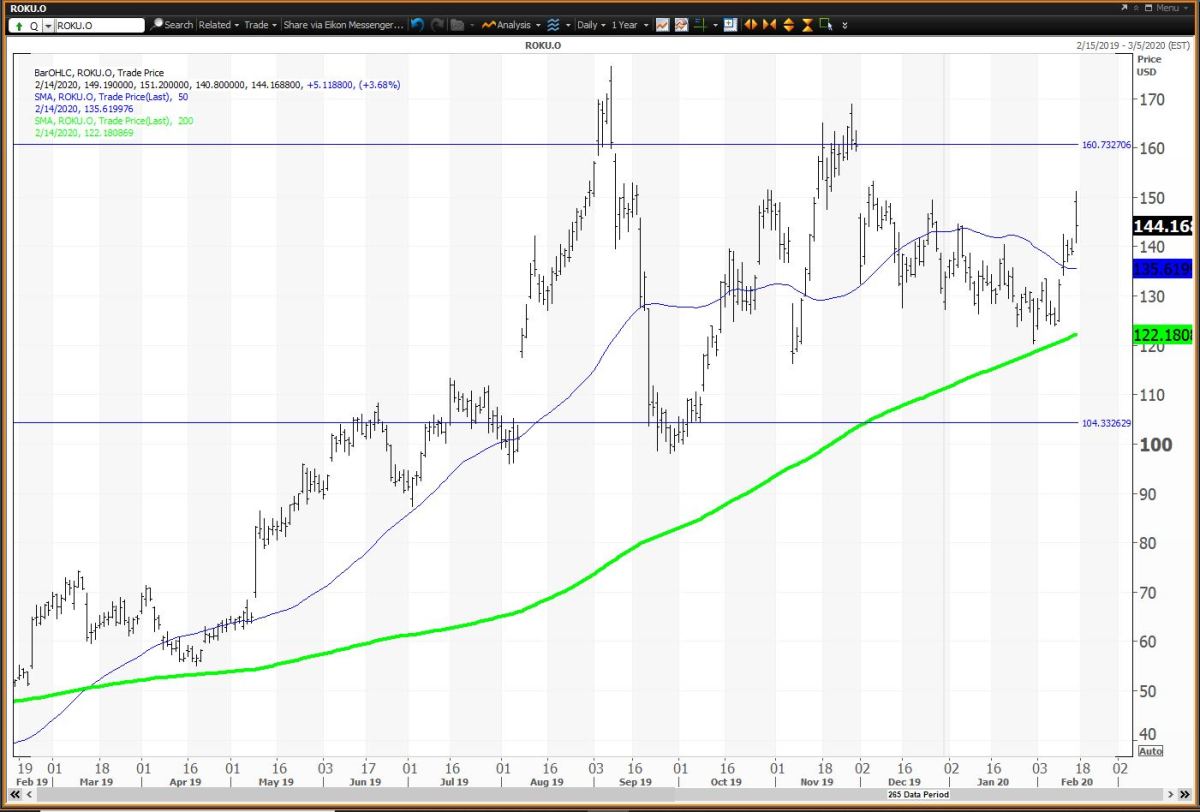This screenshot has width=1200, height=812.
Task: Click the undo arrow icon
Action: [x=417, y=24]
